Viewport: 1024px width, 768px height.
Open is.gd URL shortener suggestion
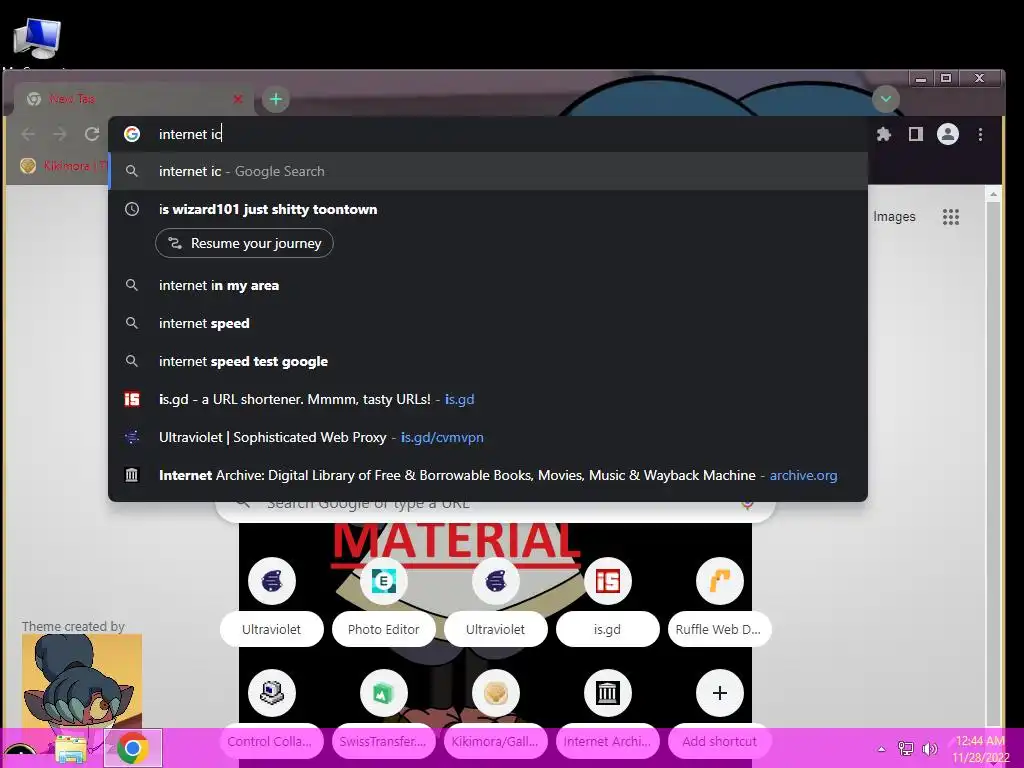click(488, 399)
